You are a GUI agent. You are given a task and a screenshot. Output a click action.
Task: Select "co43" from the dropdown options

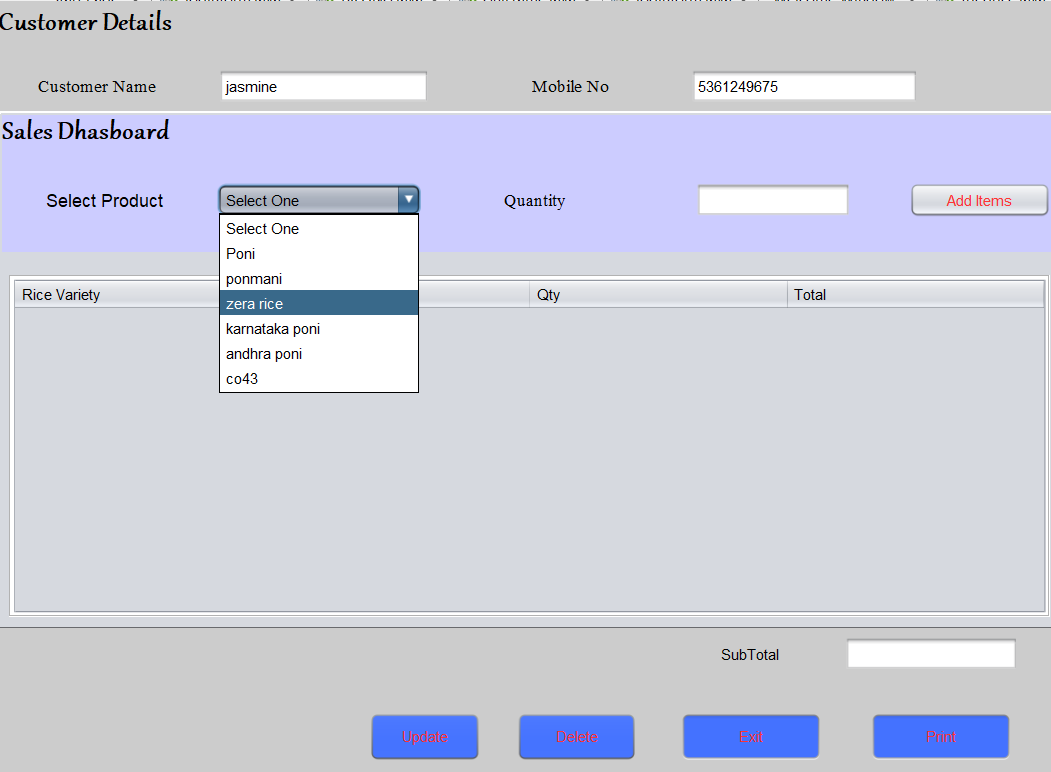(x=240, y=378)
